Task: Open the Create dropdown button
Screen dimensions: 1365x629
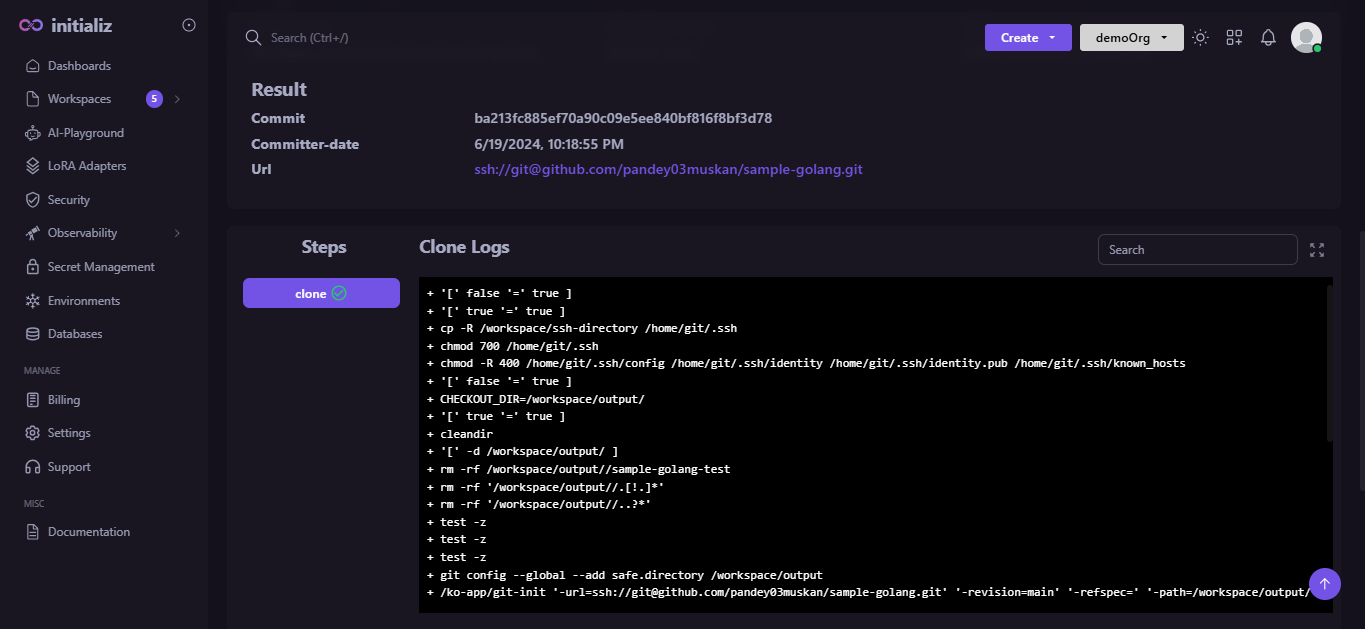Action: [x=1028, y=37]
